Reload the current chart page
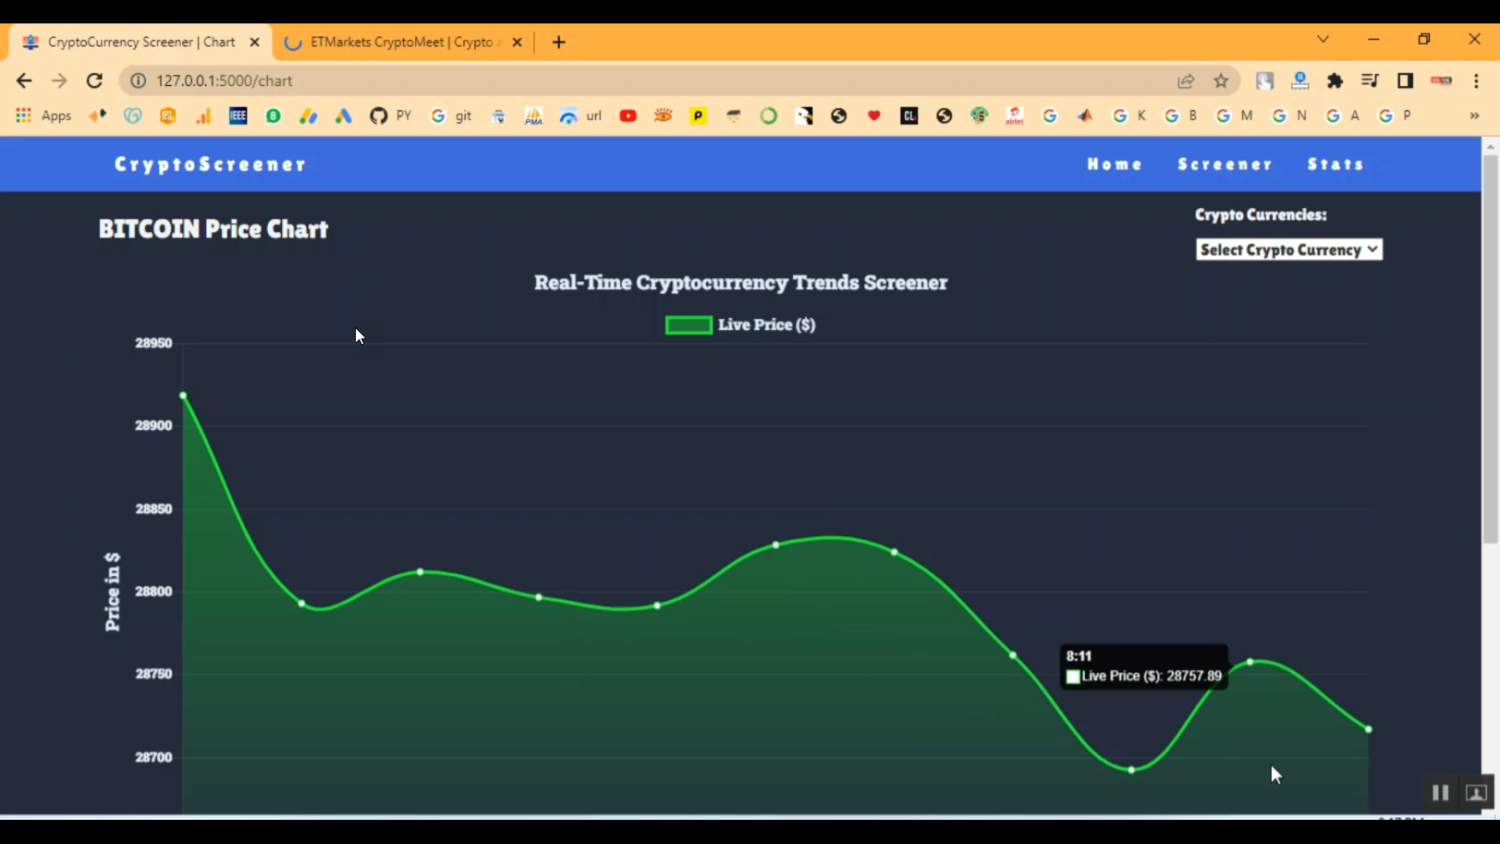 94,81
